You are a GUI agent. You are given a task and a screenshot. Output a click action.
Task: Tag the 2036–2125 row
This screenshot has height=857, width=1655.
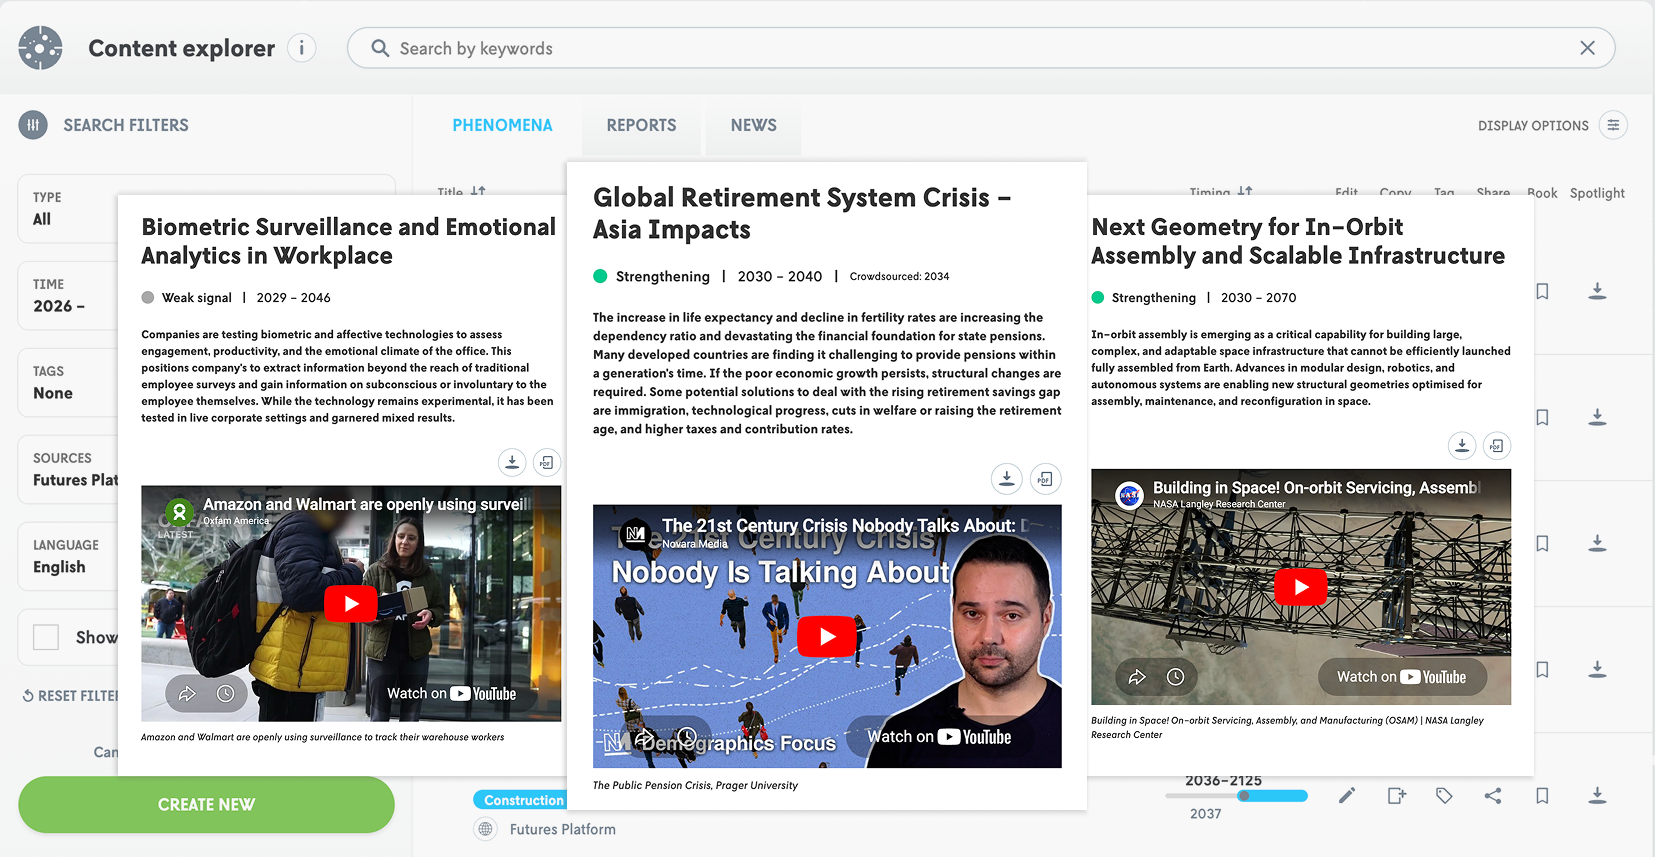pos(1444,796)
